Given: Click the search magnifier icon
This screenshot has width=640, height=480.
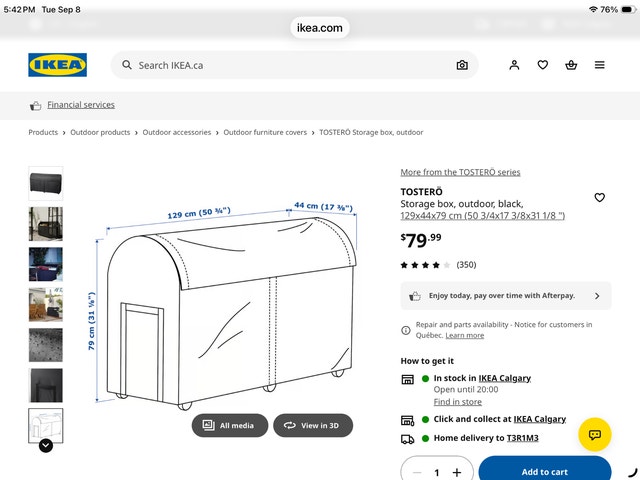Looking at the screenshot, I should (127, 65).
